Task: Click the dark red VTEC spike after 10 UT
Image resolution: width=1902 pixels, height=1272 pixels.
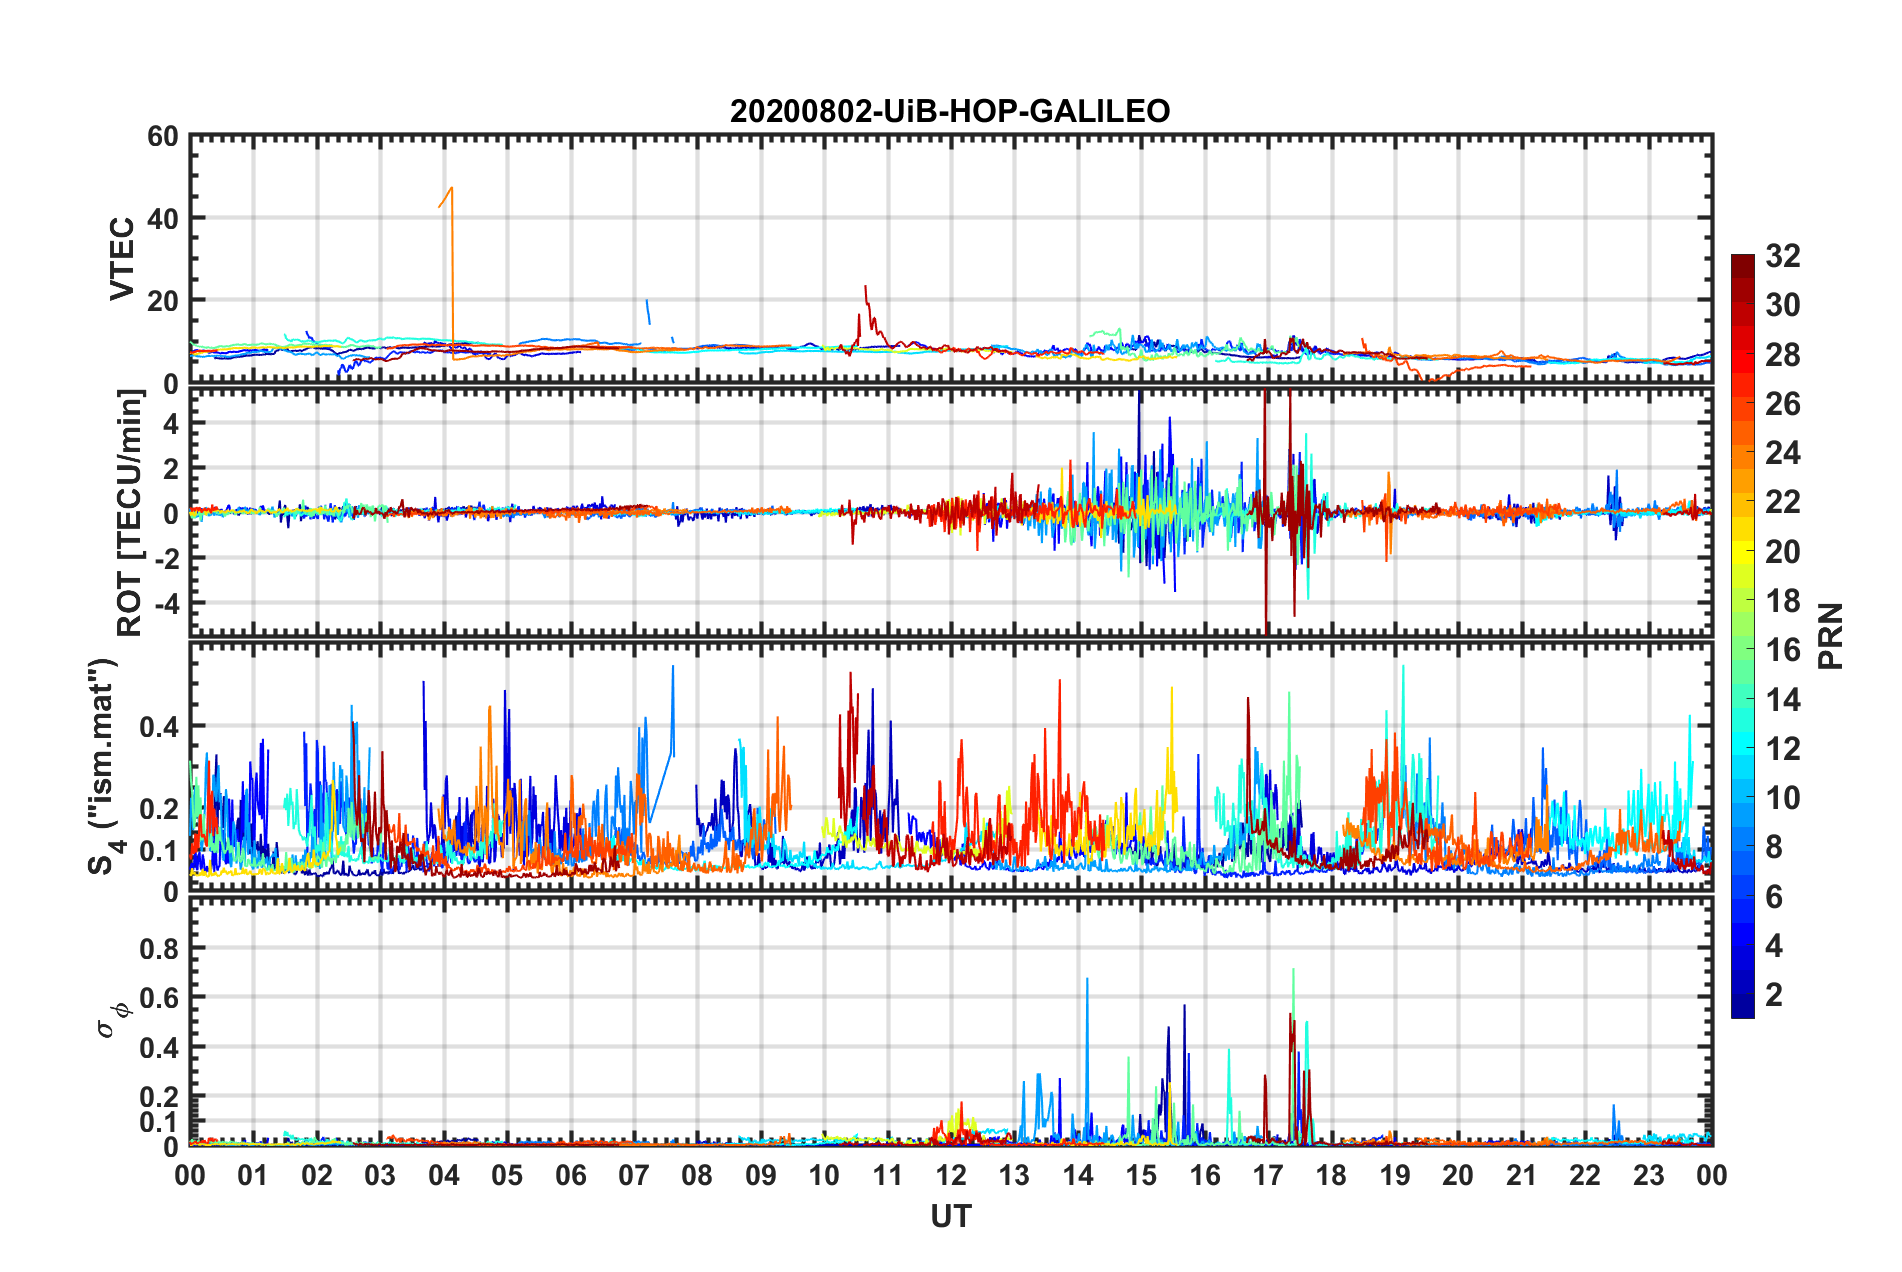Action: 865,287
